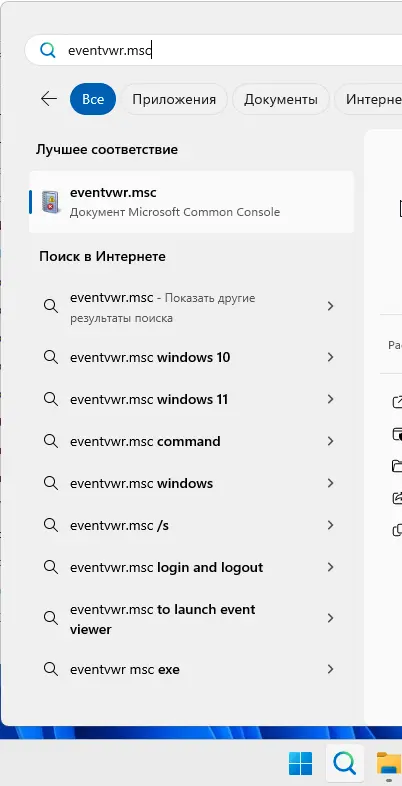Click the Windows Start icon on taskbar
Image resolution: width=402 pixels, height=786 pixels.
click(300, 763)
